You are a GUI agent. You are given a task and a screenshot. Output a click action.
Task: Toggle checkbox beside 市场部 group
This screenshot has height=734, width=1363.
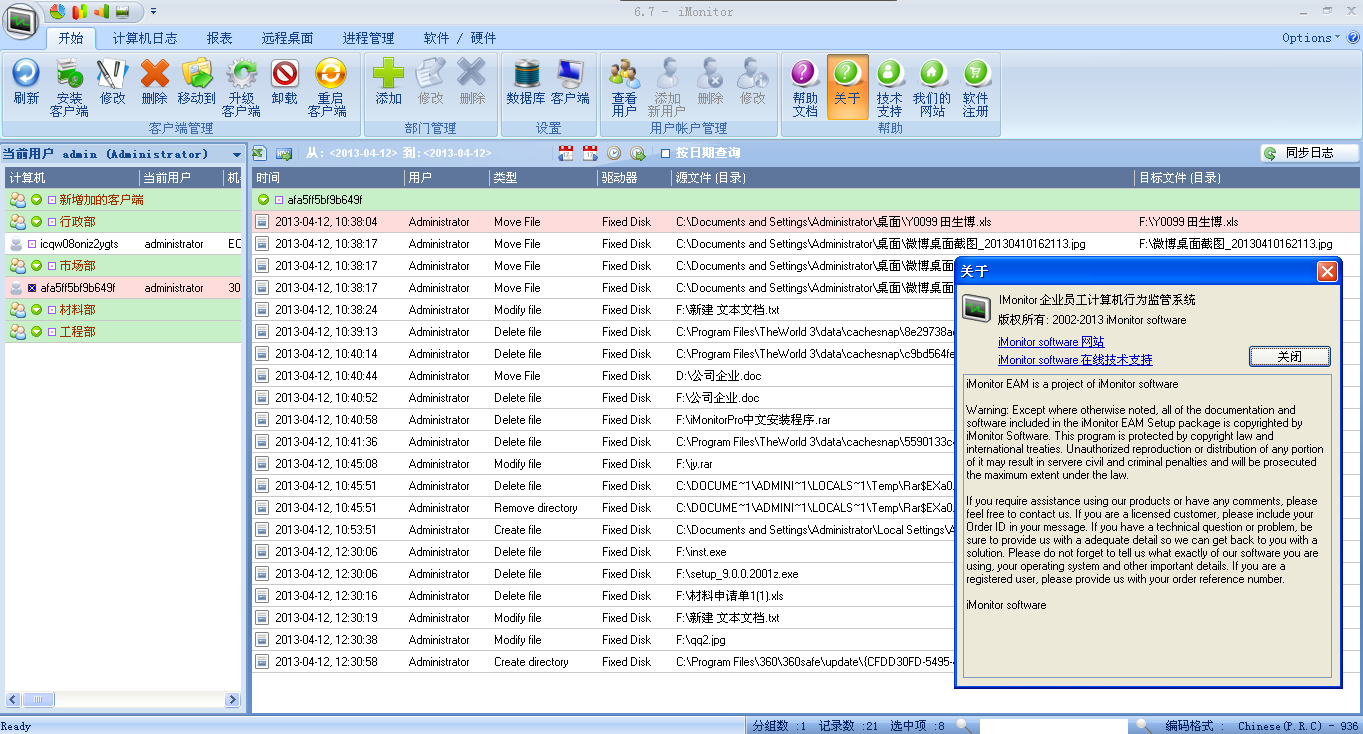(x=52, y=266)
